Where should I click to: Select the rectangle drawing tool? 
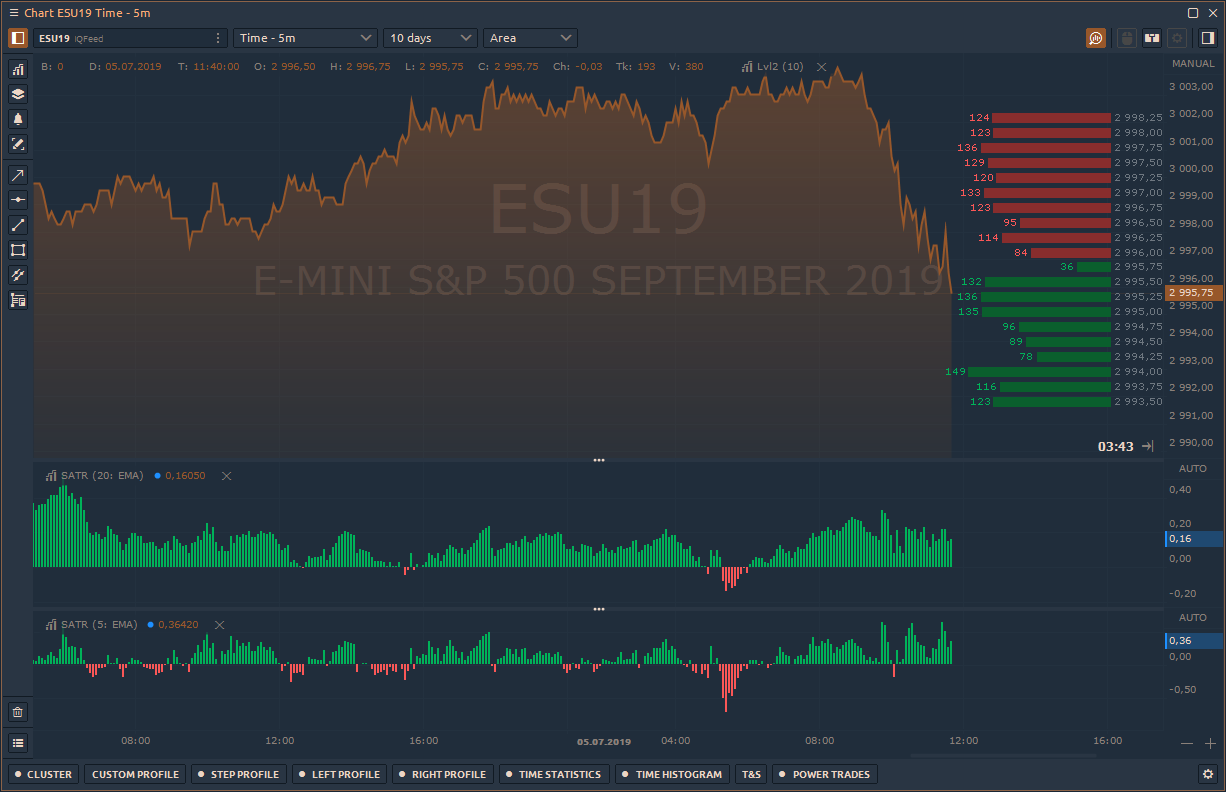(x=18, y=250)
